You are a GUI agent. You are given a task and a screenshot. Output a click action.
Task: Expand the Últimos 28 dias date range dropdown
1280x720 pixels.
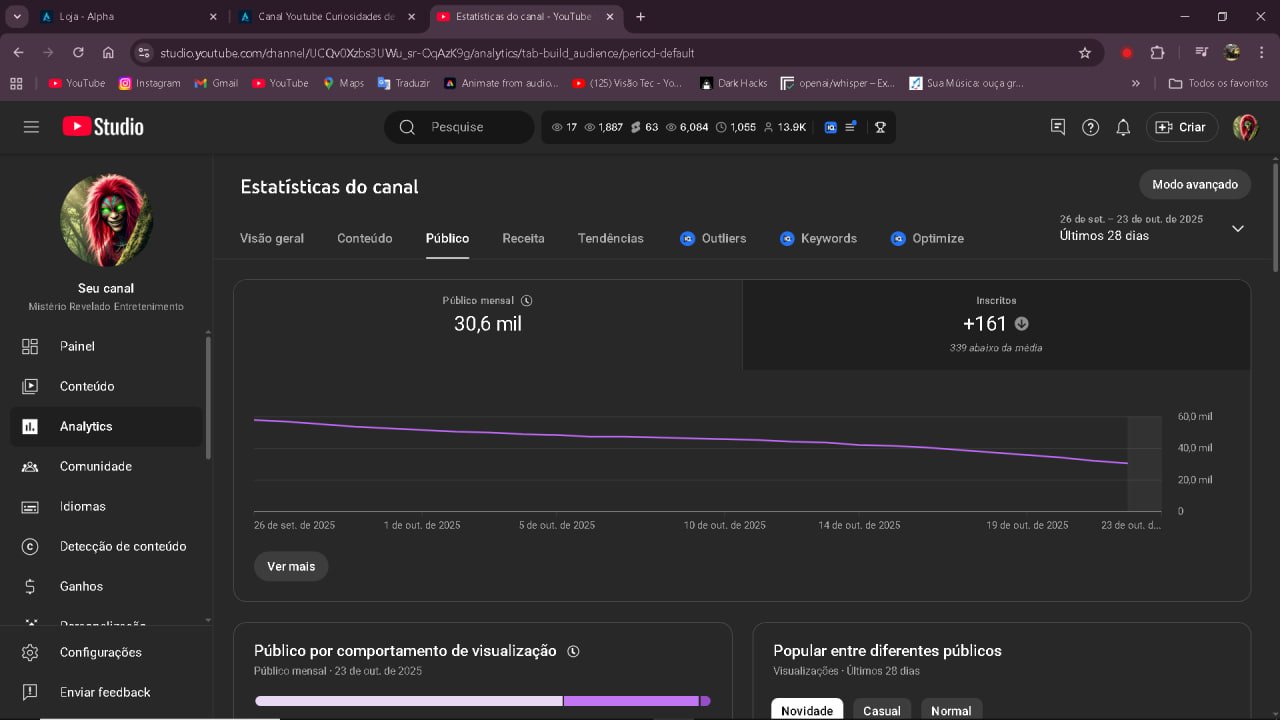[1237, 228]
